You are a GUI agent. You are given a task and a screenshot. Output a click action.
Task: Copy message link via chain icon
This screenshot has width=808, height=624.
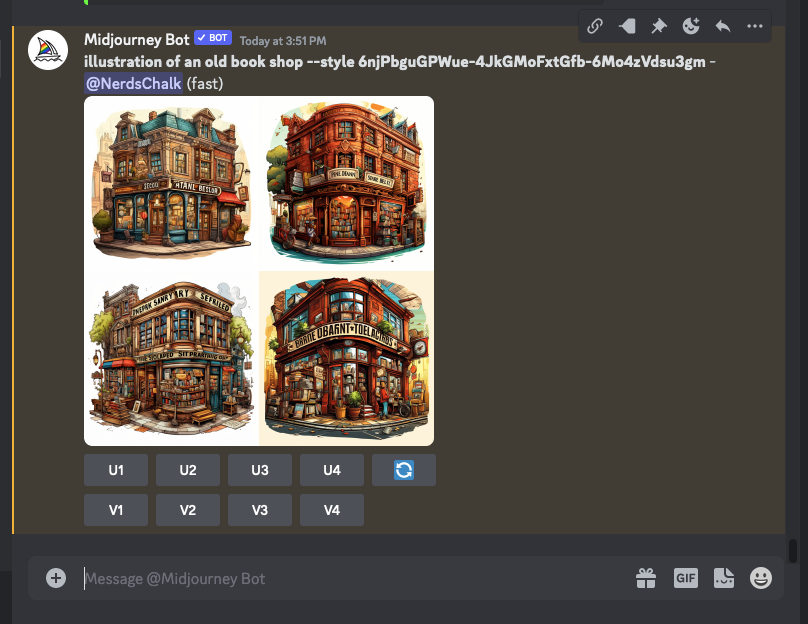click(595, 26)
